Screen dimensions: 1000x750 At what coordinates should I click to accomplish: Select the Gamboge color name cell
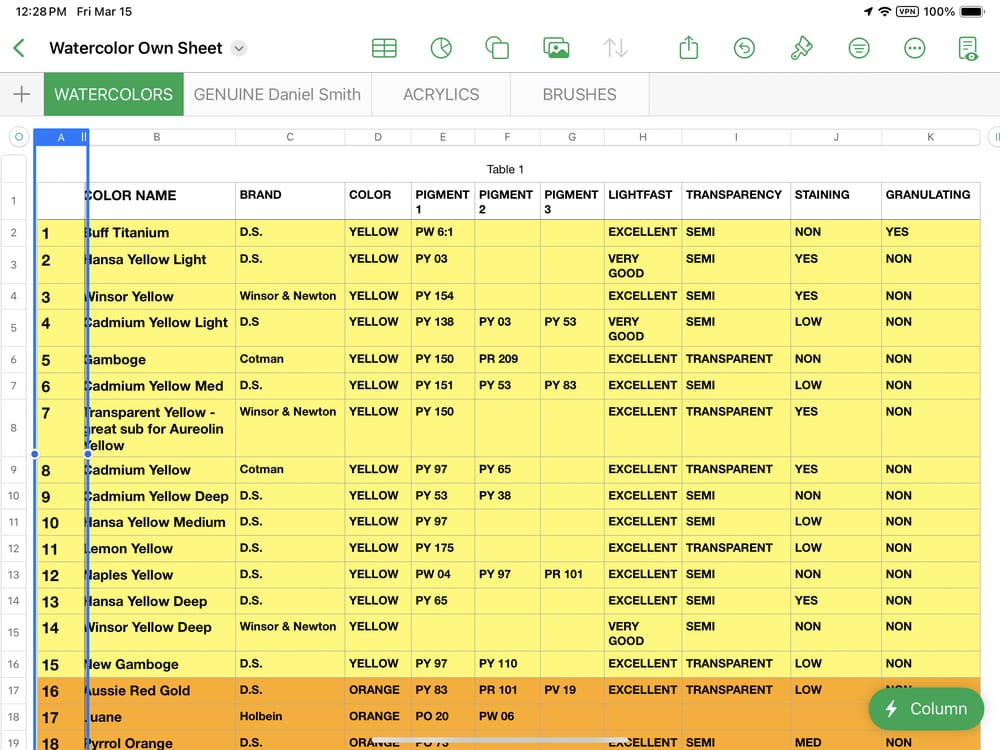[x=161, y=360]
